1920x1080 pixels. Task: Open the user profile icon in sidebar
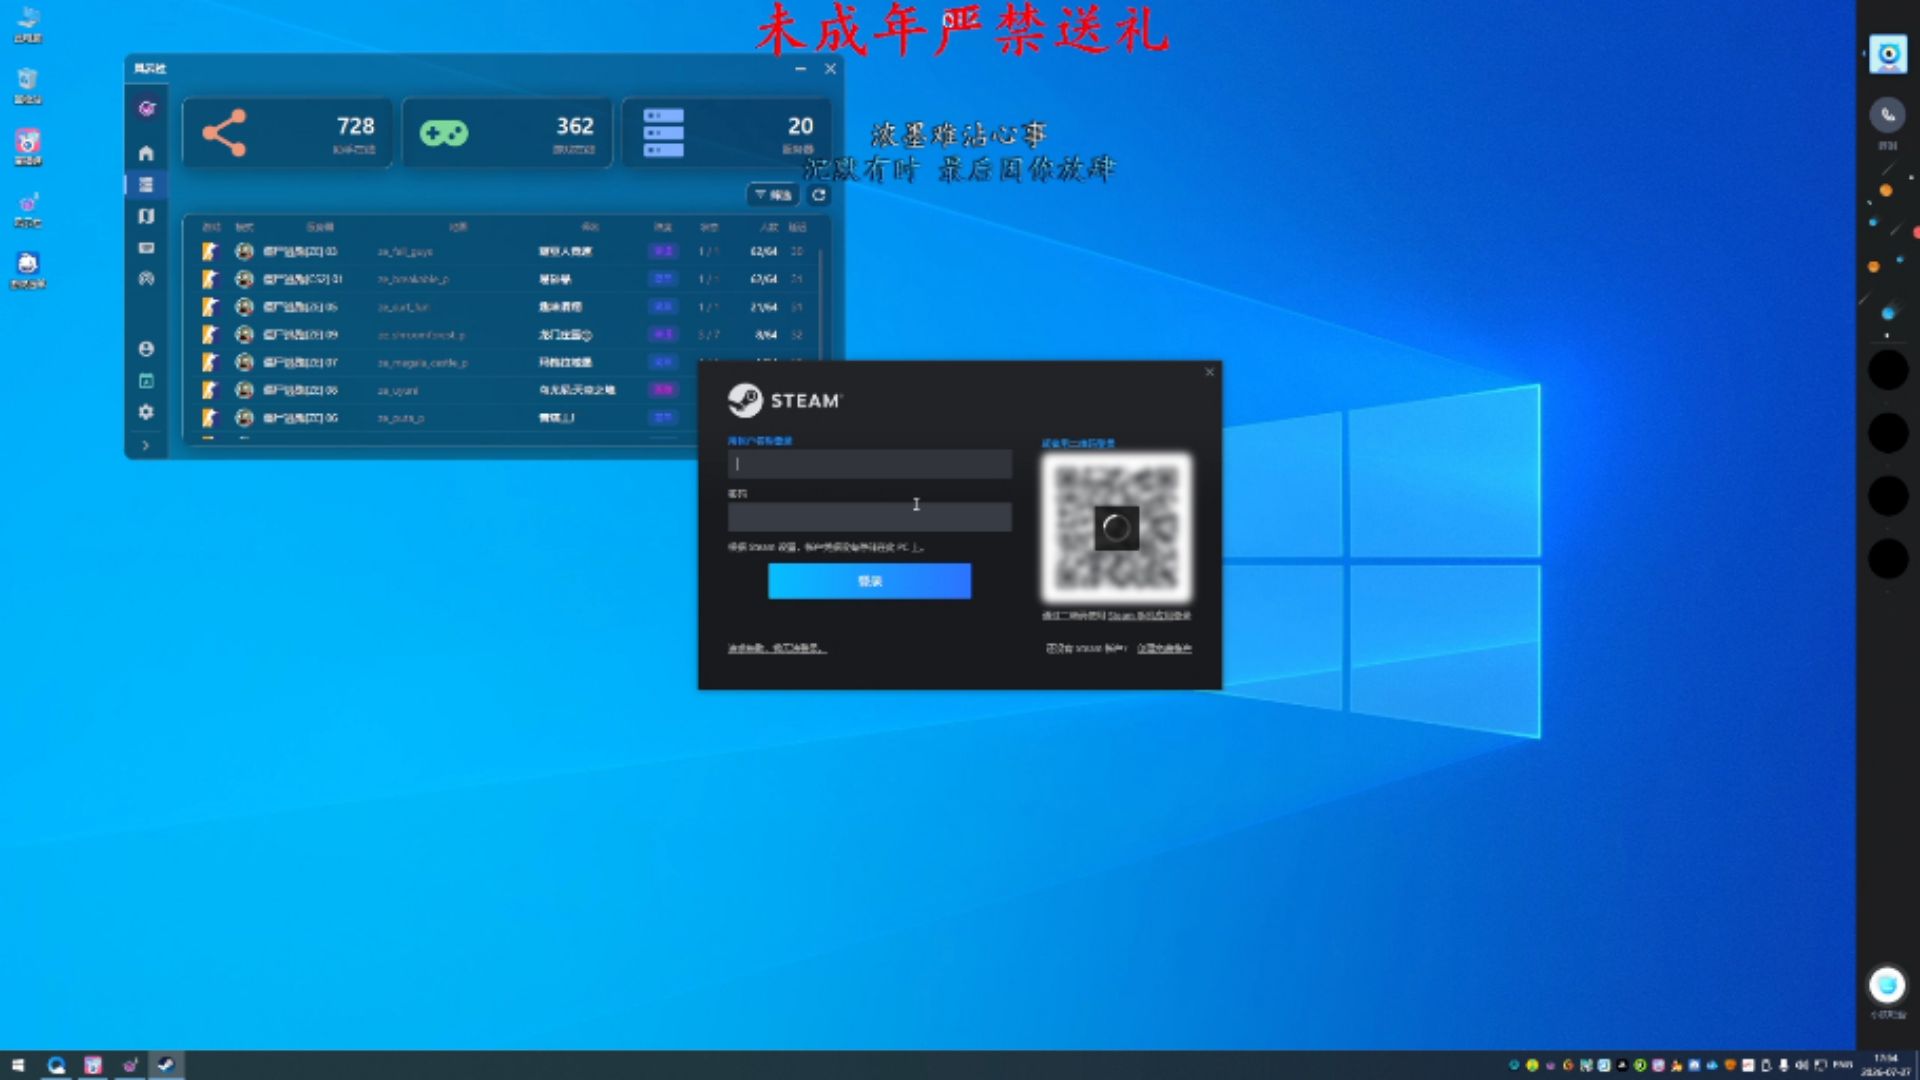(146, 349)
